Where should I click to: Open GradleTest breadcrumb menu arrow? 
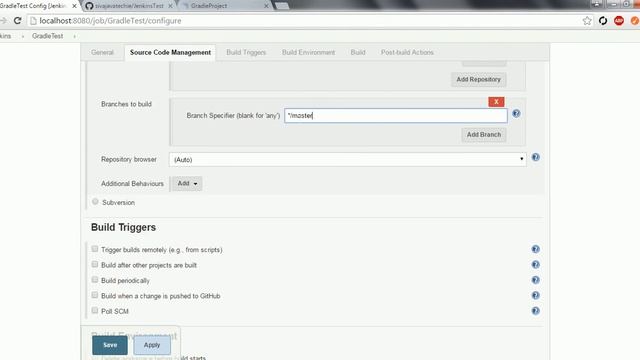click(74, 36)
